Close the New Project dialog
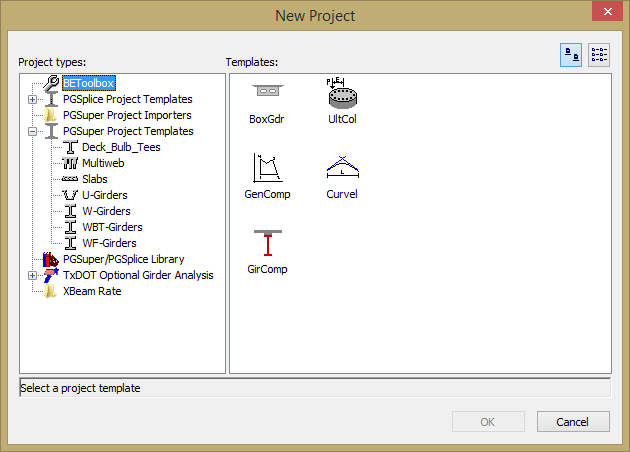Screen dimensions: 630x452 pyautogui.click(x=603, y=14)
